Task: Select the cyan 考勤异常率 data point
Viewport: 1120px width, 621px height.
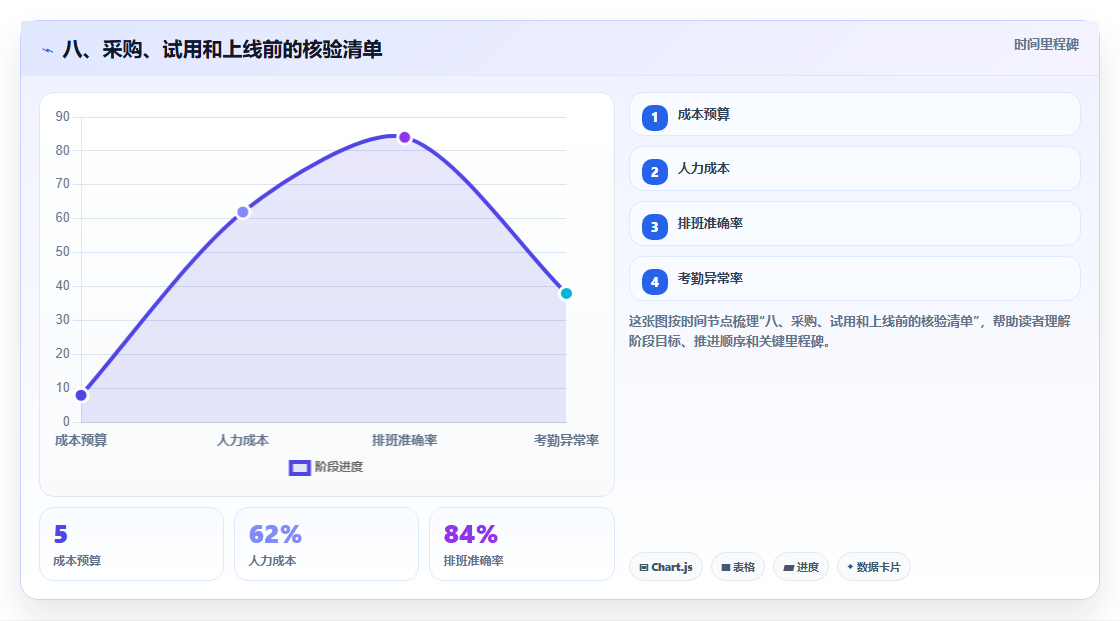Action: (566, 294)
